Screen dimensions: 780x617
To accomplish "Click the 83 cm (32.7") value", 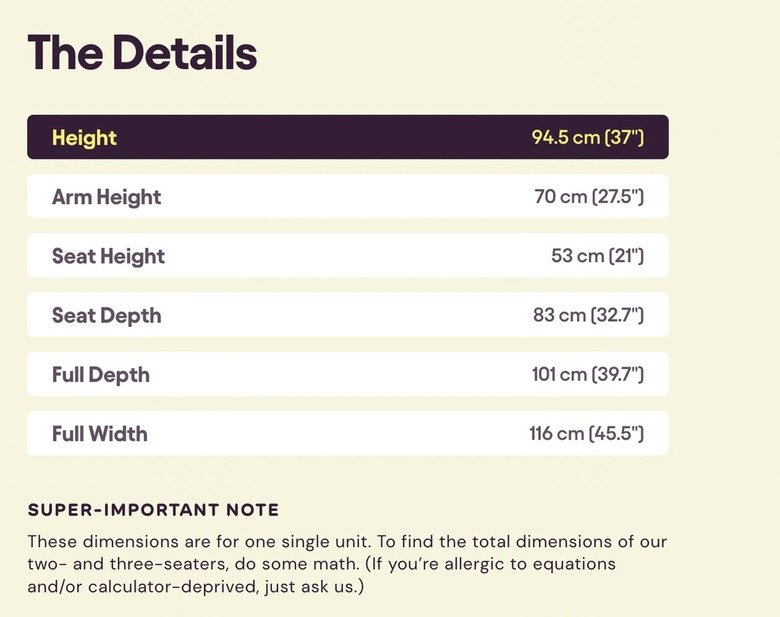I will (588, 316).
